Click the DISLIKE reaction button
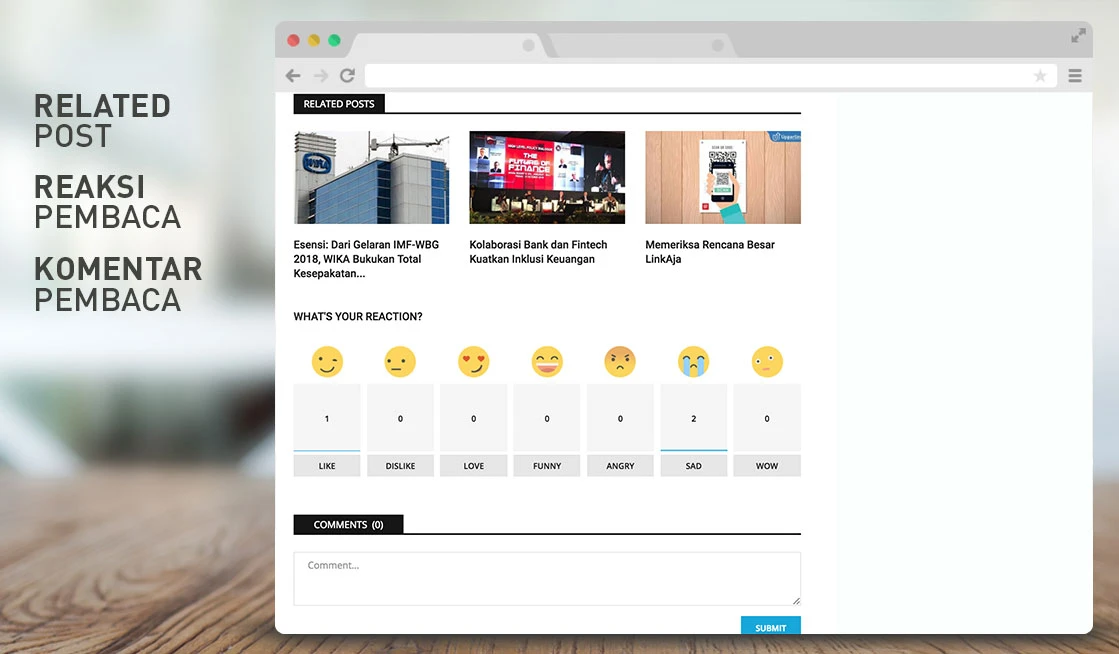The image size is (1119, 654). 400,466
